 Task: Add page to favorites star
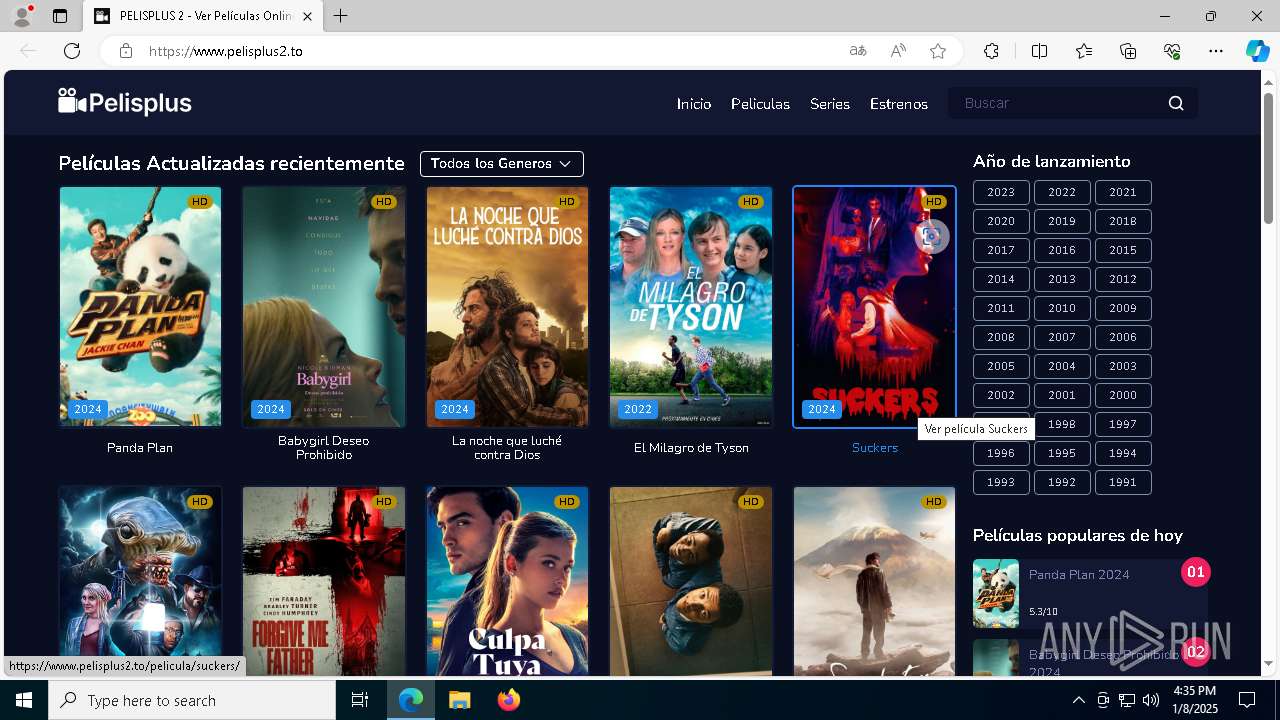coord(938,51)
